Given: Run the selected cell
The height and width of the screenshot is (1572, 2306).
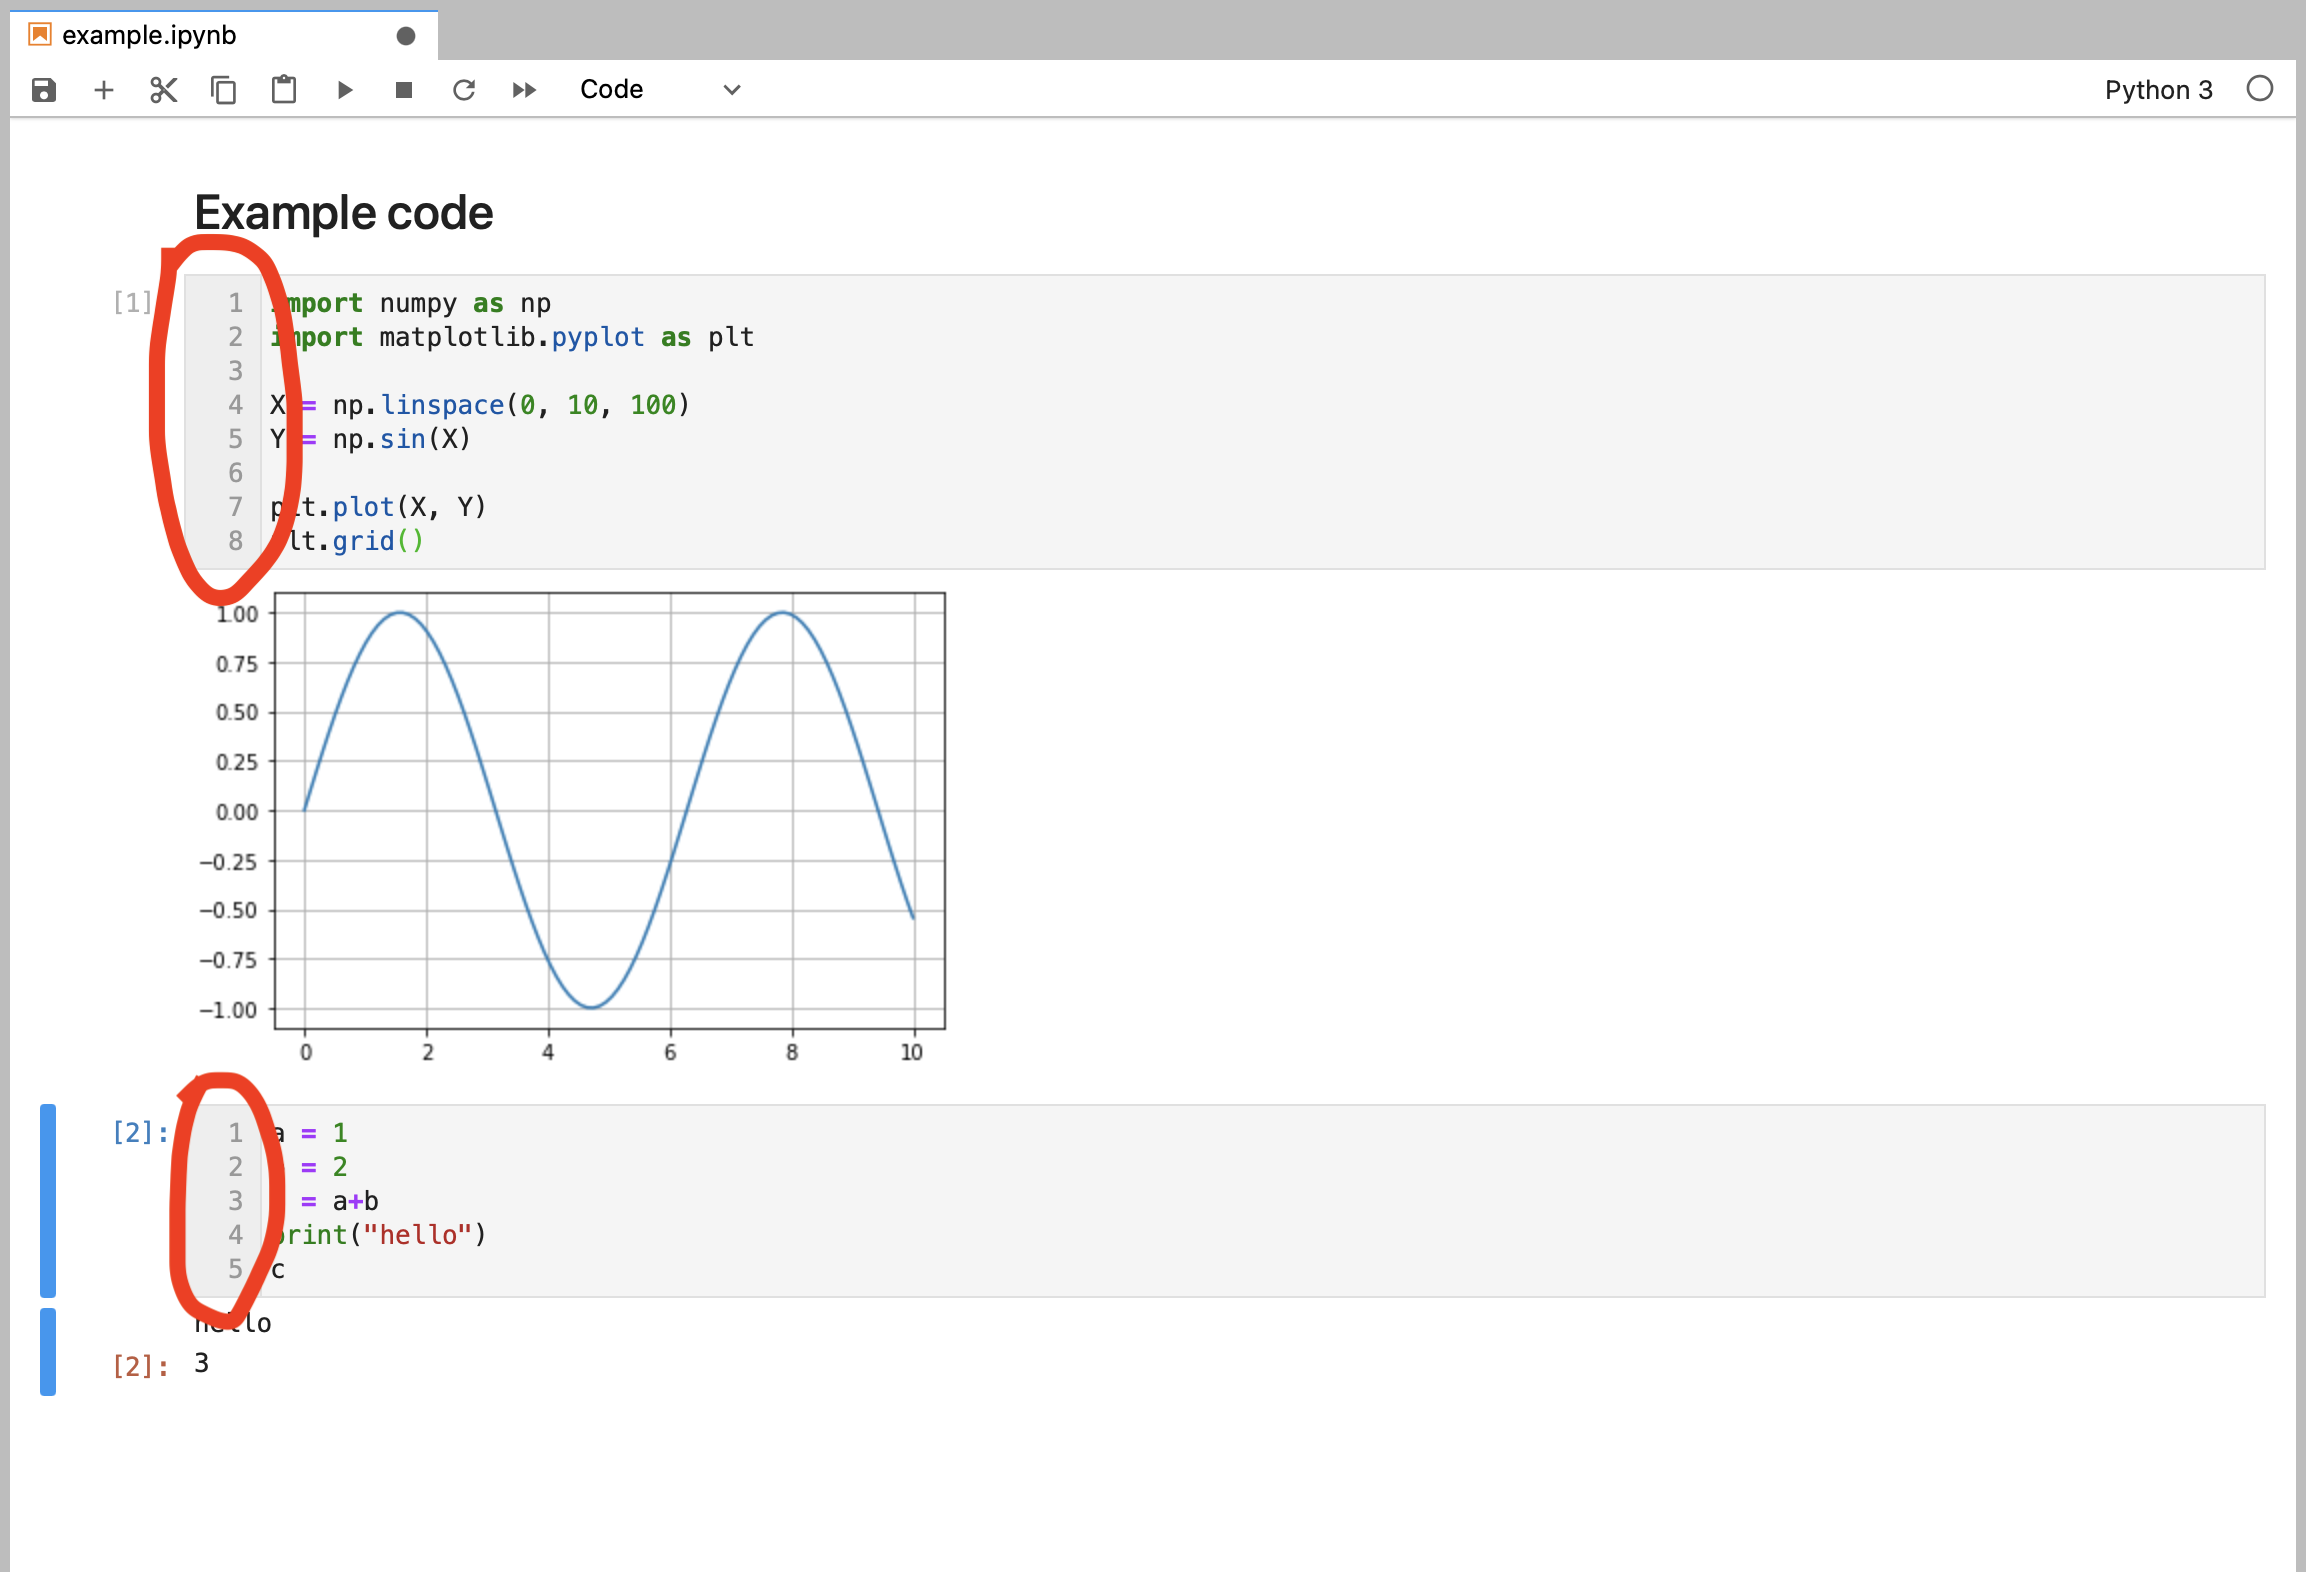Looking at the screenshot, I should coord(345,89).
